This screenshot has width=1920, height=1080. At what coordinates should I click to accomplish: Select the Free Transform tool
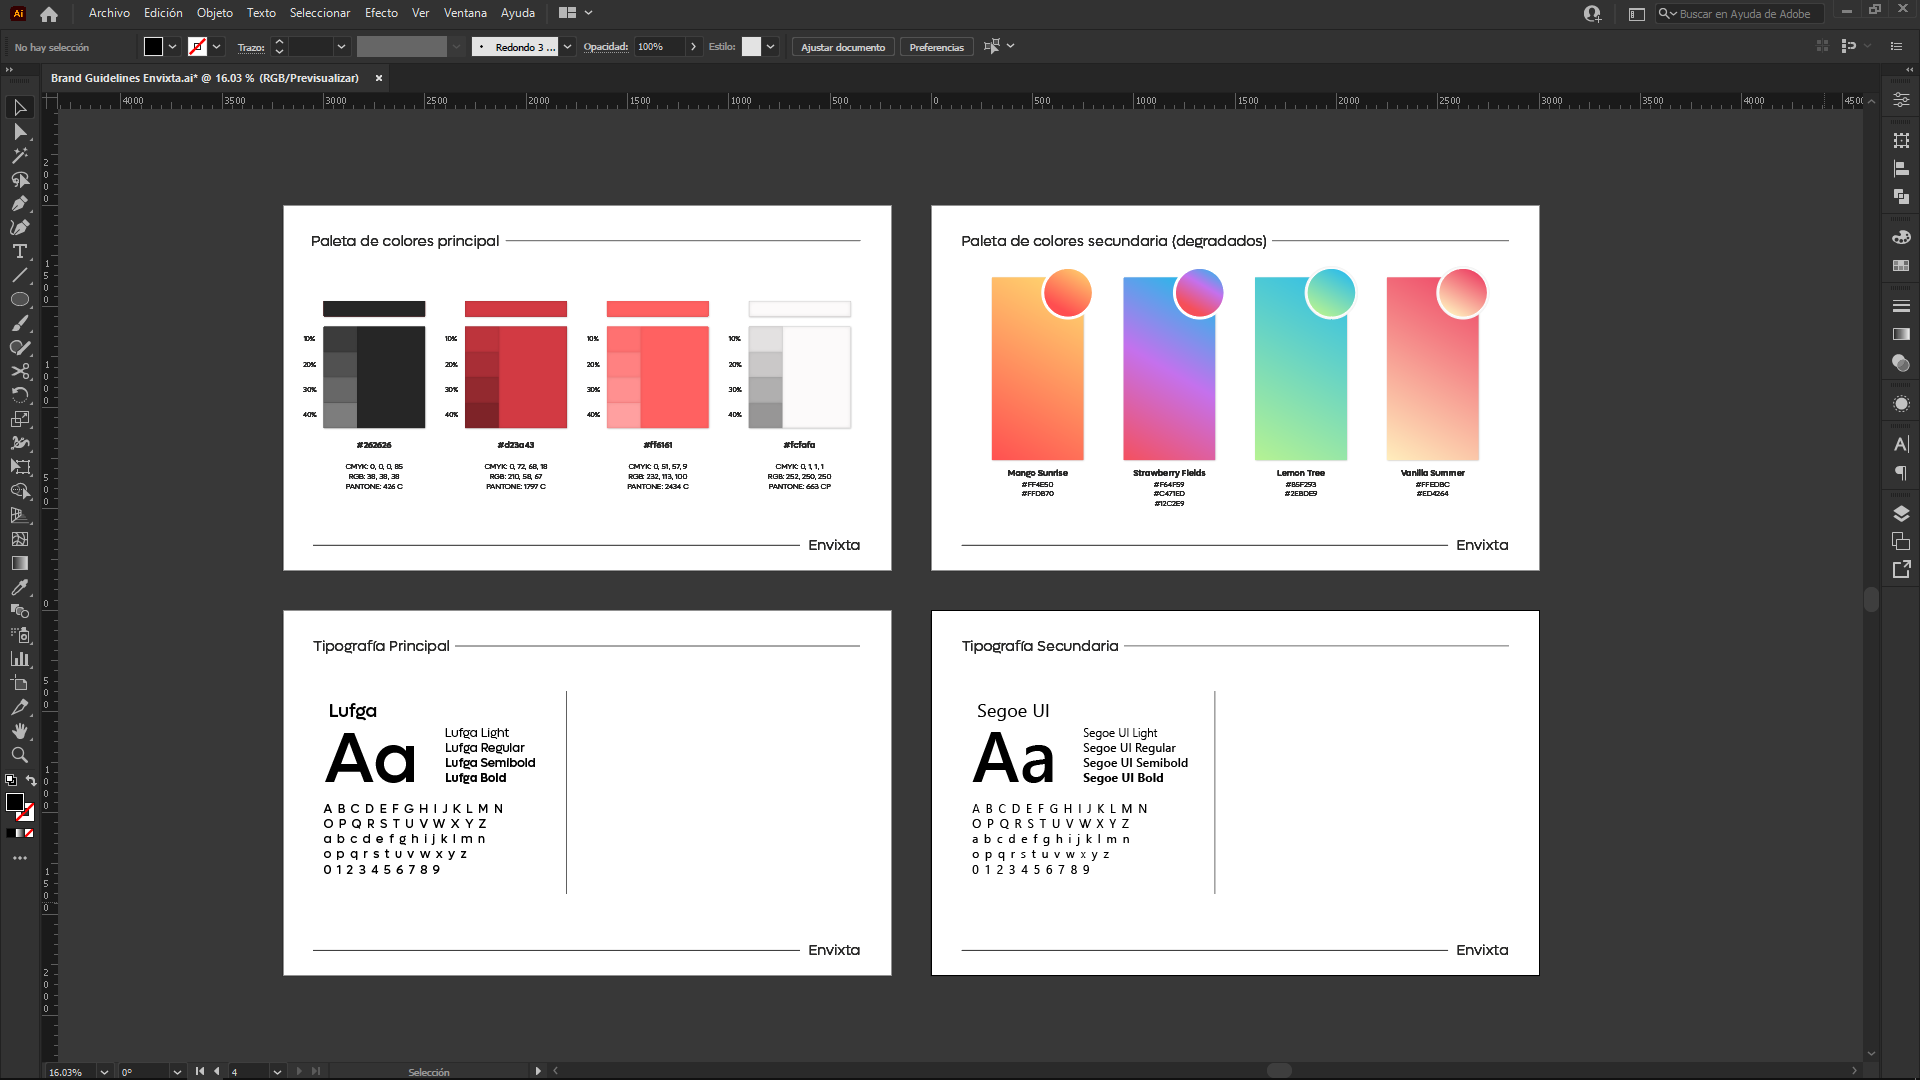pos(20,467)
